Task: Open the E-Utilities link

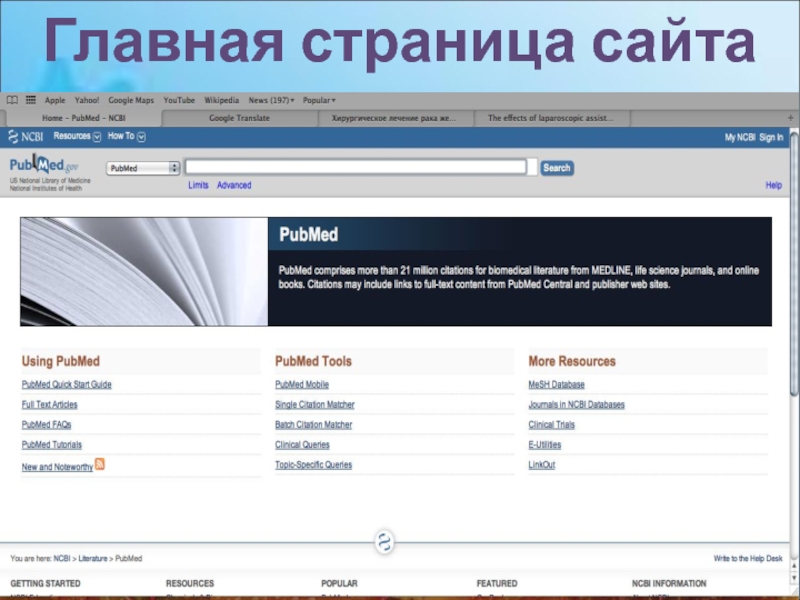Action: coord(545,445)
